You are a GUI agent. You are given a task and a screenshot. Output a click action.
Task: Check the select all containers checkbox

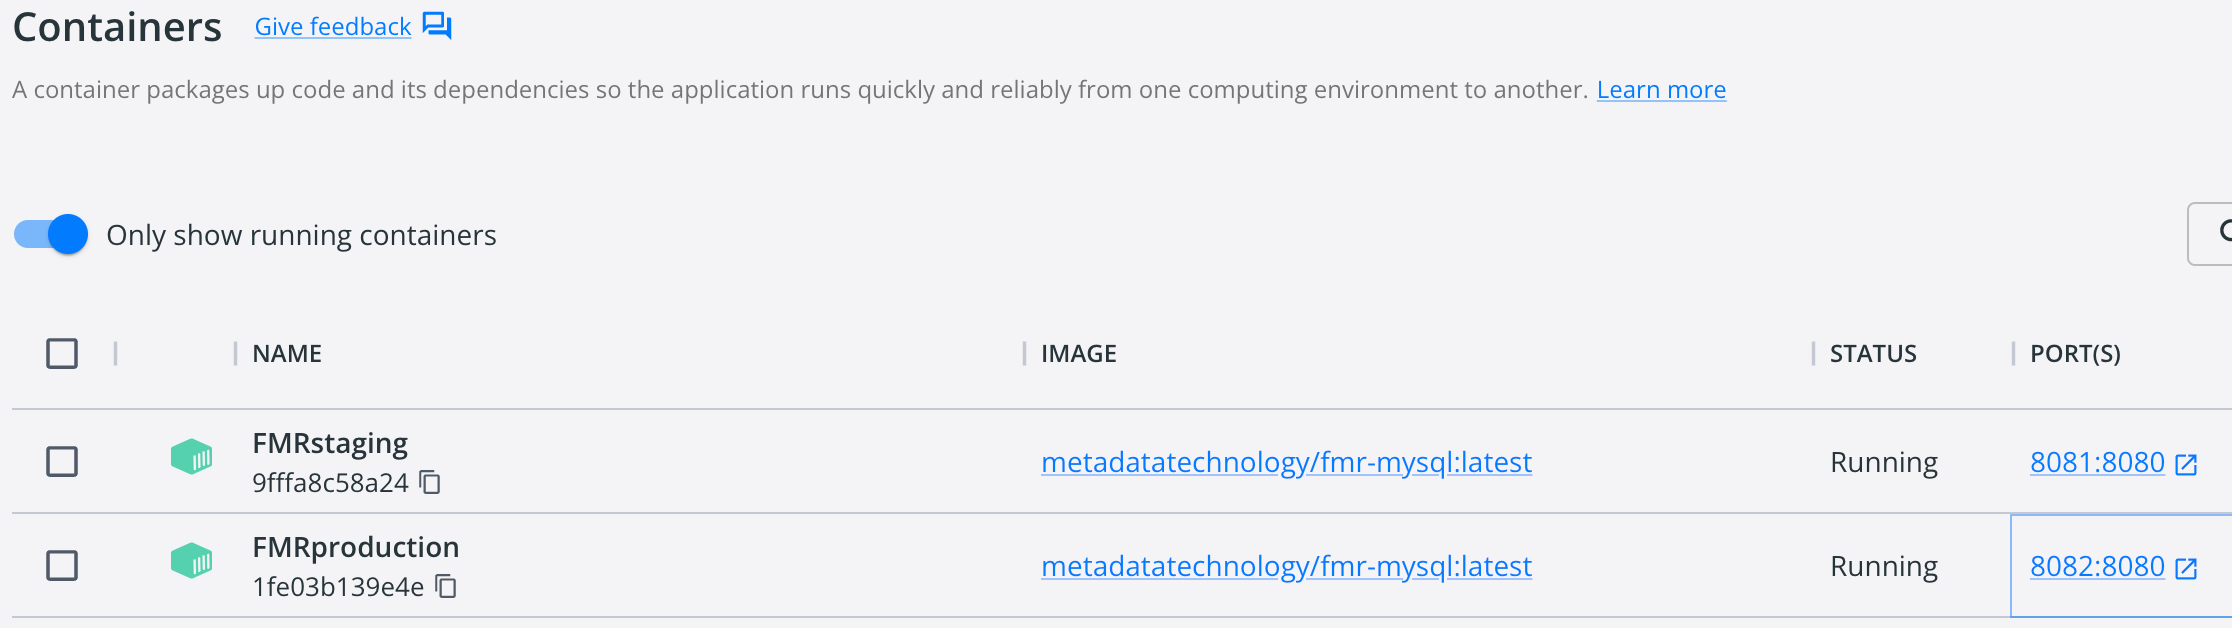point(62,353)
